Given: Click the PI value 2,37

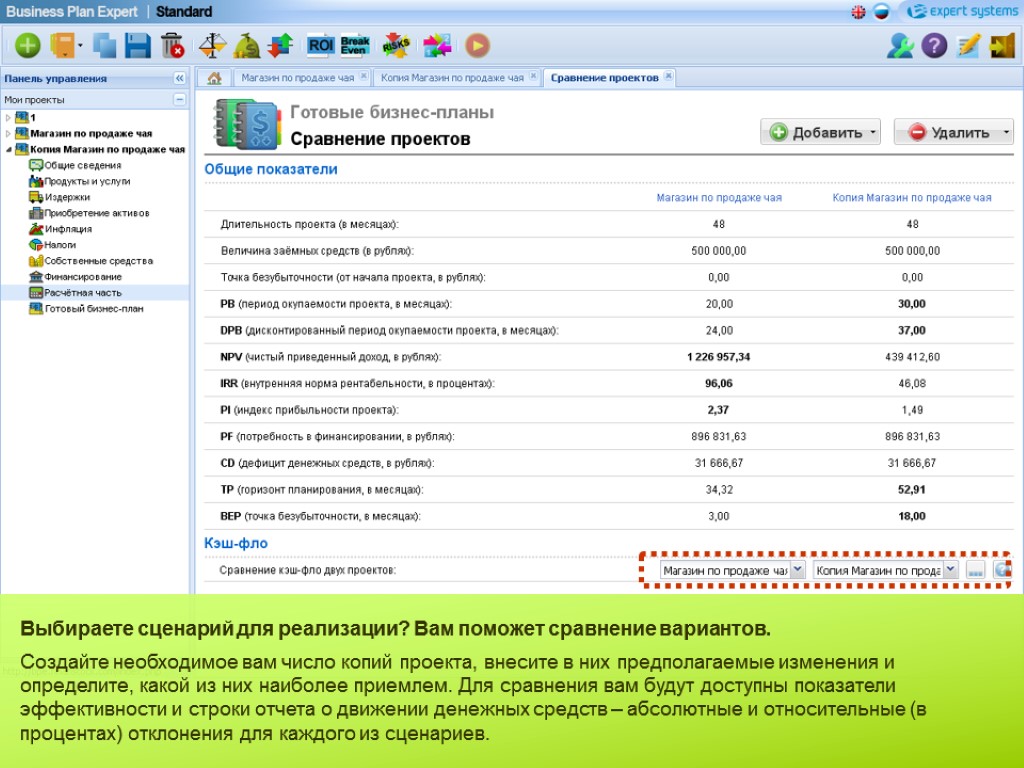Looking at the screenshot, I should click(x=718, y=410).
